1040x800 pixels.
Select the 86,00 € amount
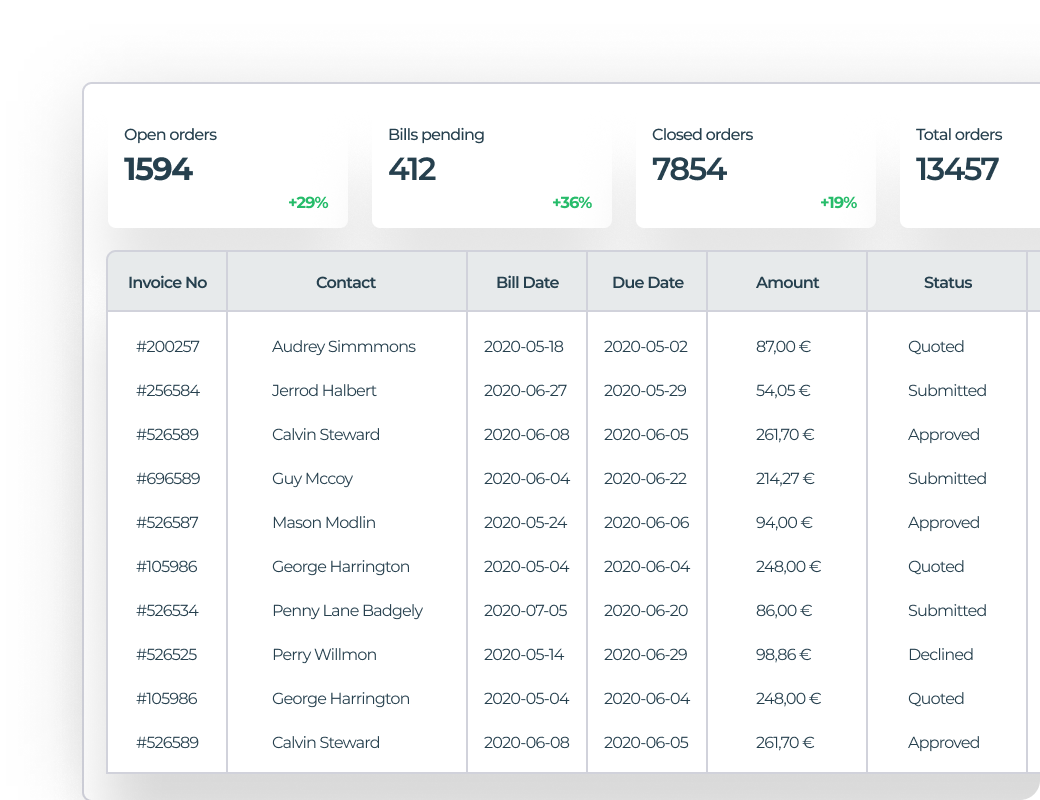[x=784, y=610]
